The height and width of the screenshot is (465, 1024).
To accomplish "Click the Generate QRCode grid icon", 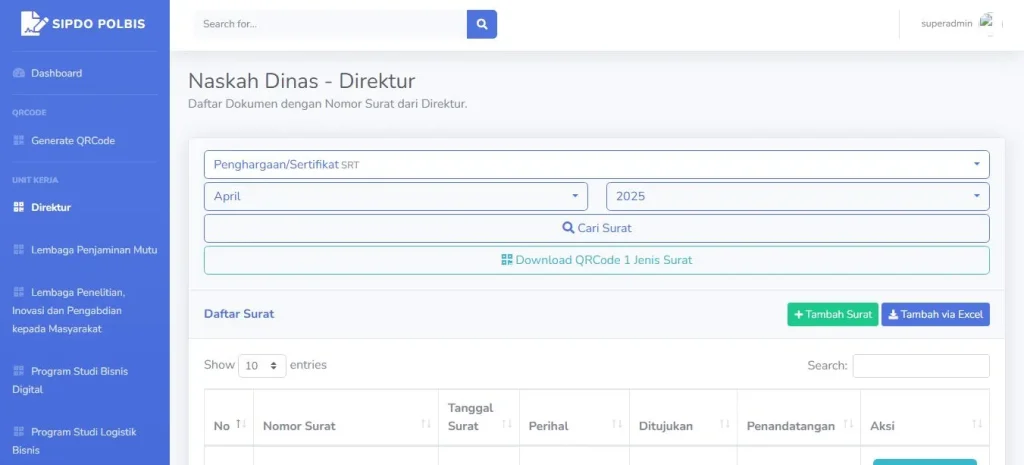I will (18, 141).
